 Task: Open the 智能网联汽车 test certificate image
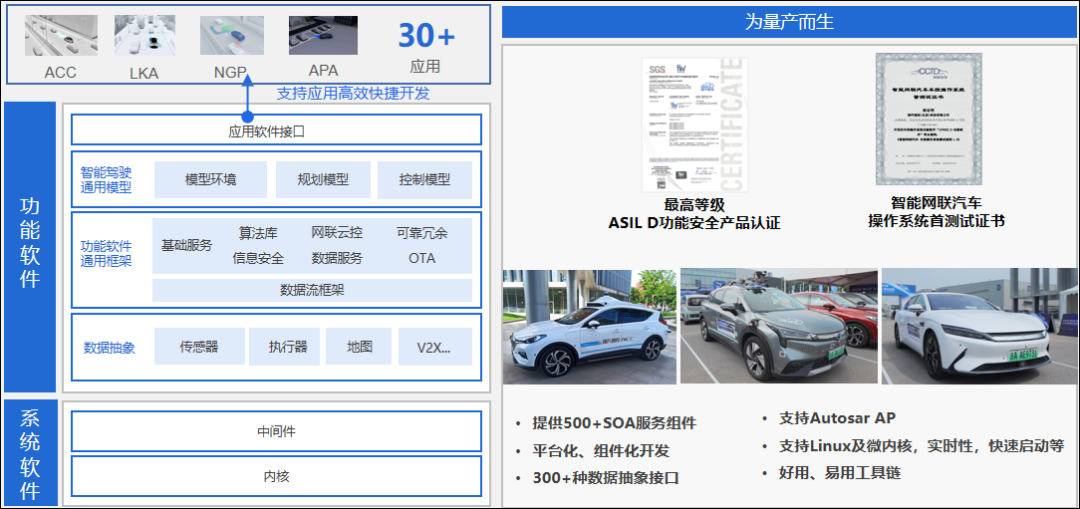tap(936, 119)
